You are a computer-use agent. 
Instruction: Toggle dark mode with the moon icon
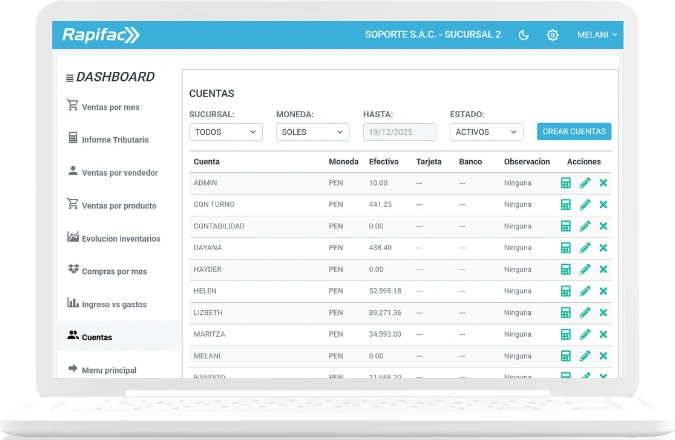[x=523, y=35]
